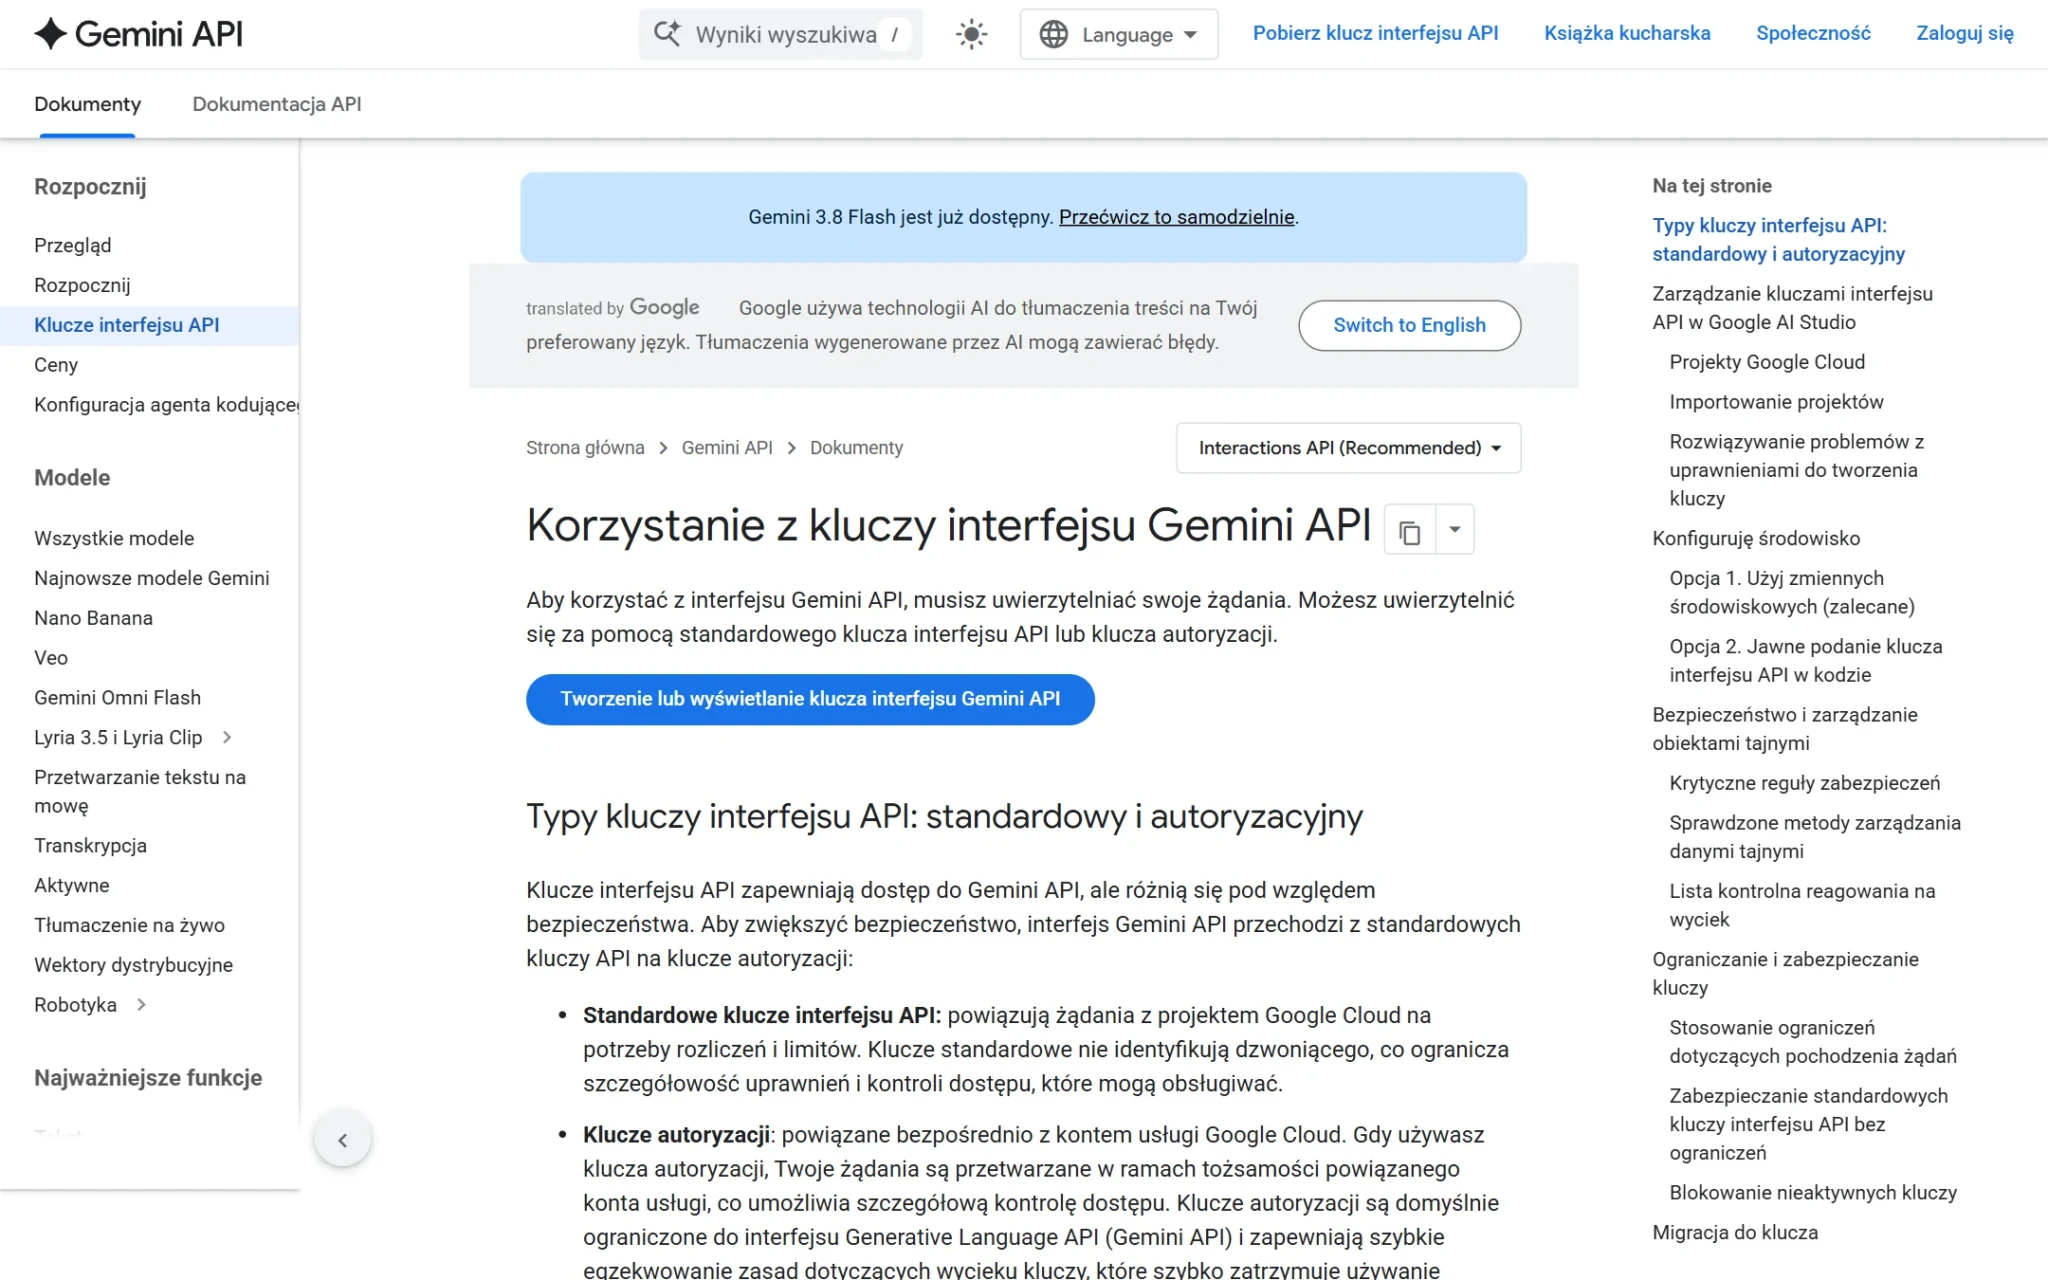Open Książka kucharska in header
The image size is (2048, 1280).
click(1627, 33)
